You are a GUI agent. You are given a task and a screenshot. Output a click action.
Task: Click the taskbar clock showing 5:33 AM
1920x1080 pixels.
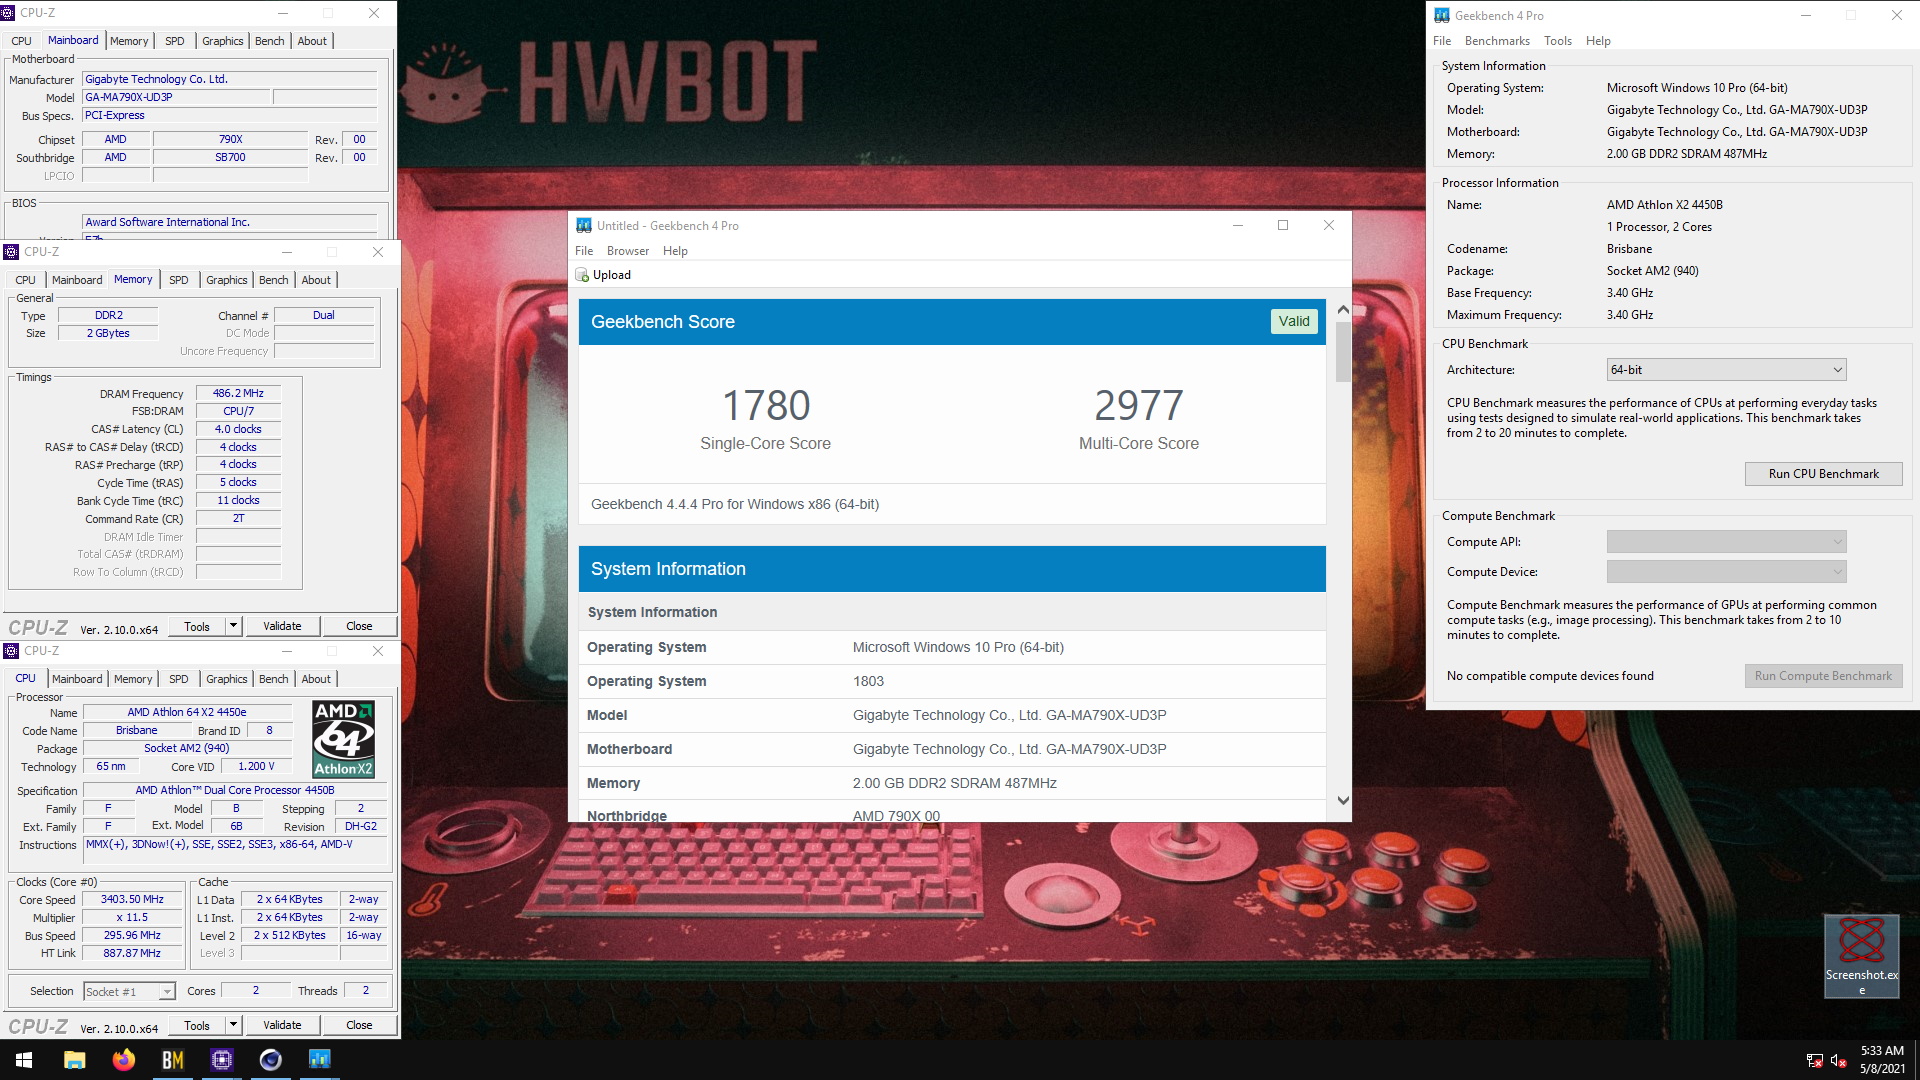[1882, 1060]
